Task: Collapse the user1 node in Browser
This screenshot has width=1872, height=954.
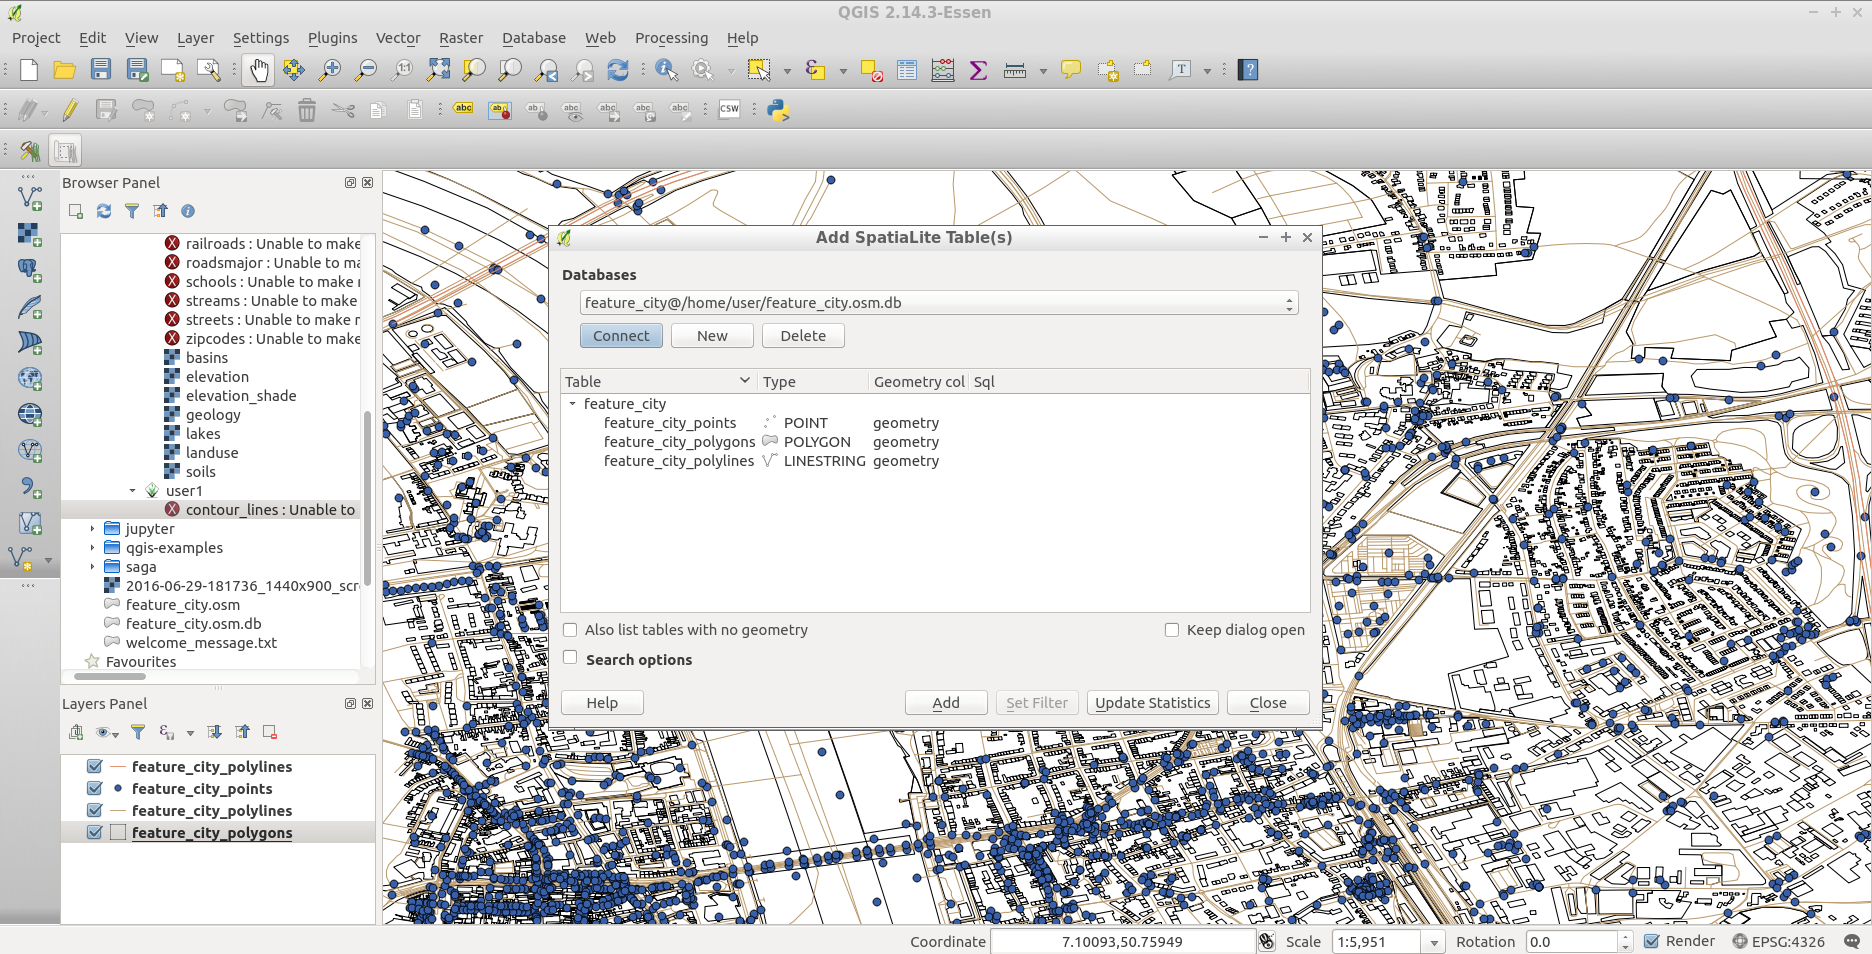Action: tap(132, 491)
